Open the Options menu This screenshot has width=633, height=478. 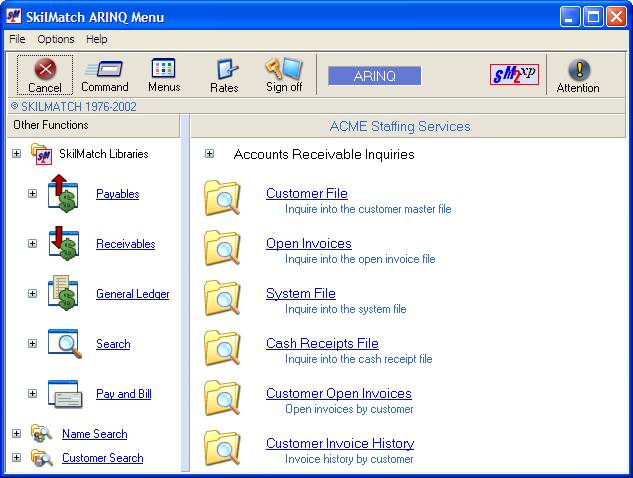(x=56, y=39)
